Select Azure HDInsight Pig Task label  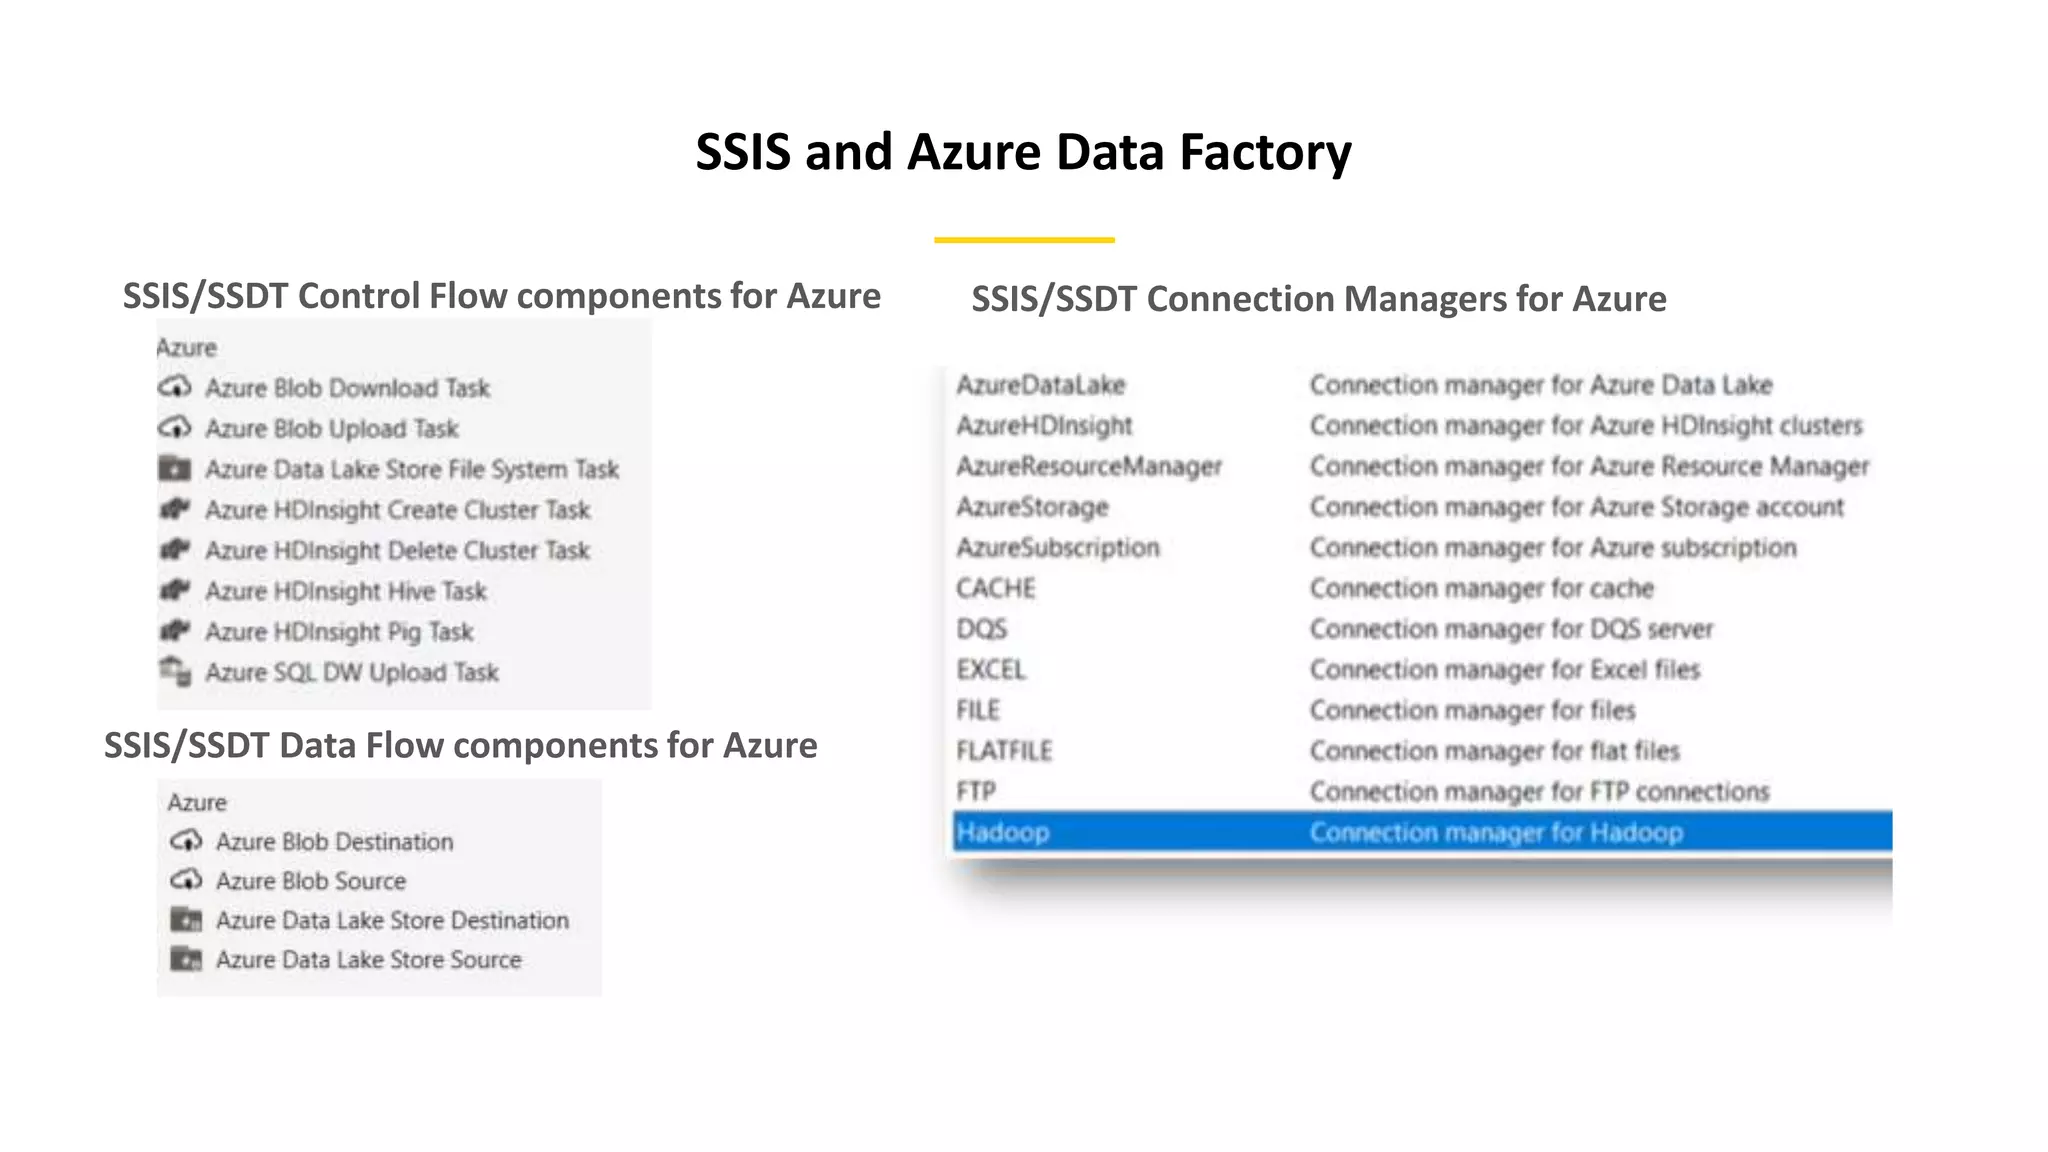339,632
